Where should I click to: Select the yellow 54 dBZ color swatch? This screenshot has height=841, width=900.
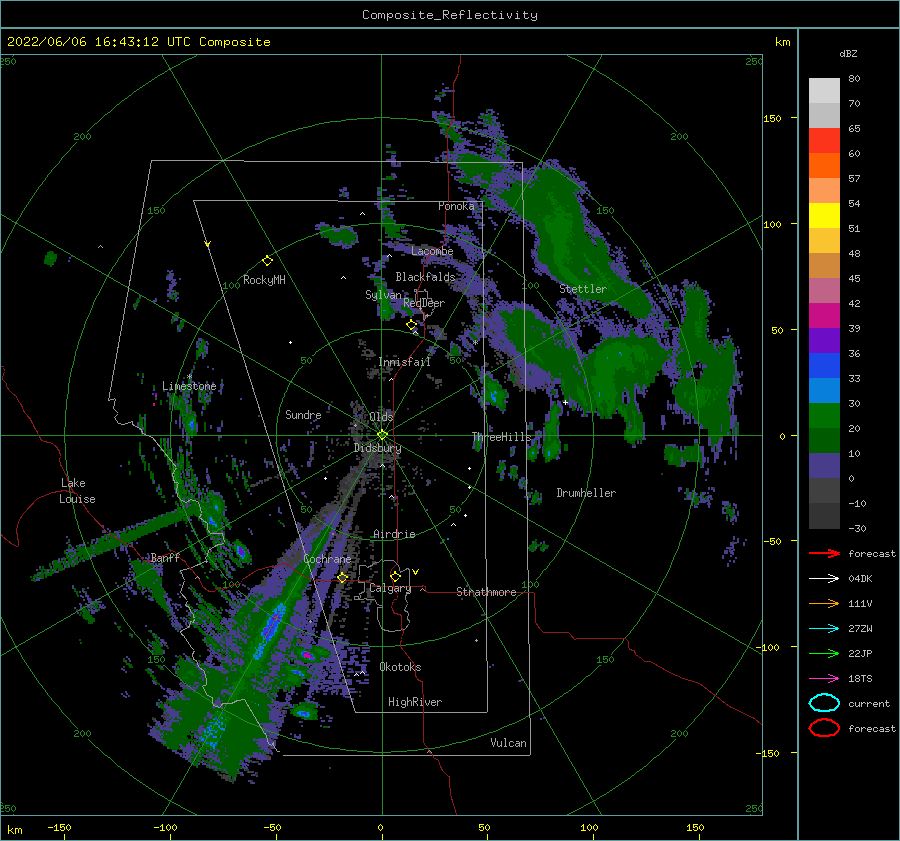pyautogui.click(x=824, y=215)
